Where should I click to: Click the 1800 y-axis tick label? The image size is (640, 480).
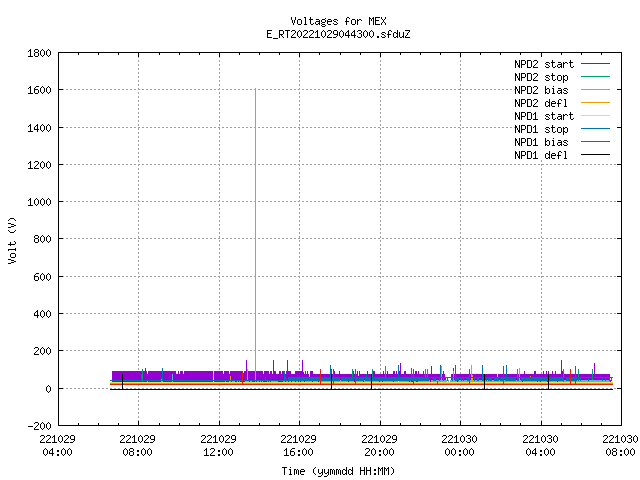pos(39,53)
